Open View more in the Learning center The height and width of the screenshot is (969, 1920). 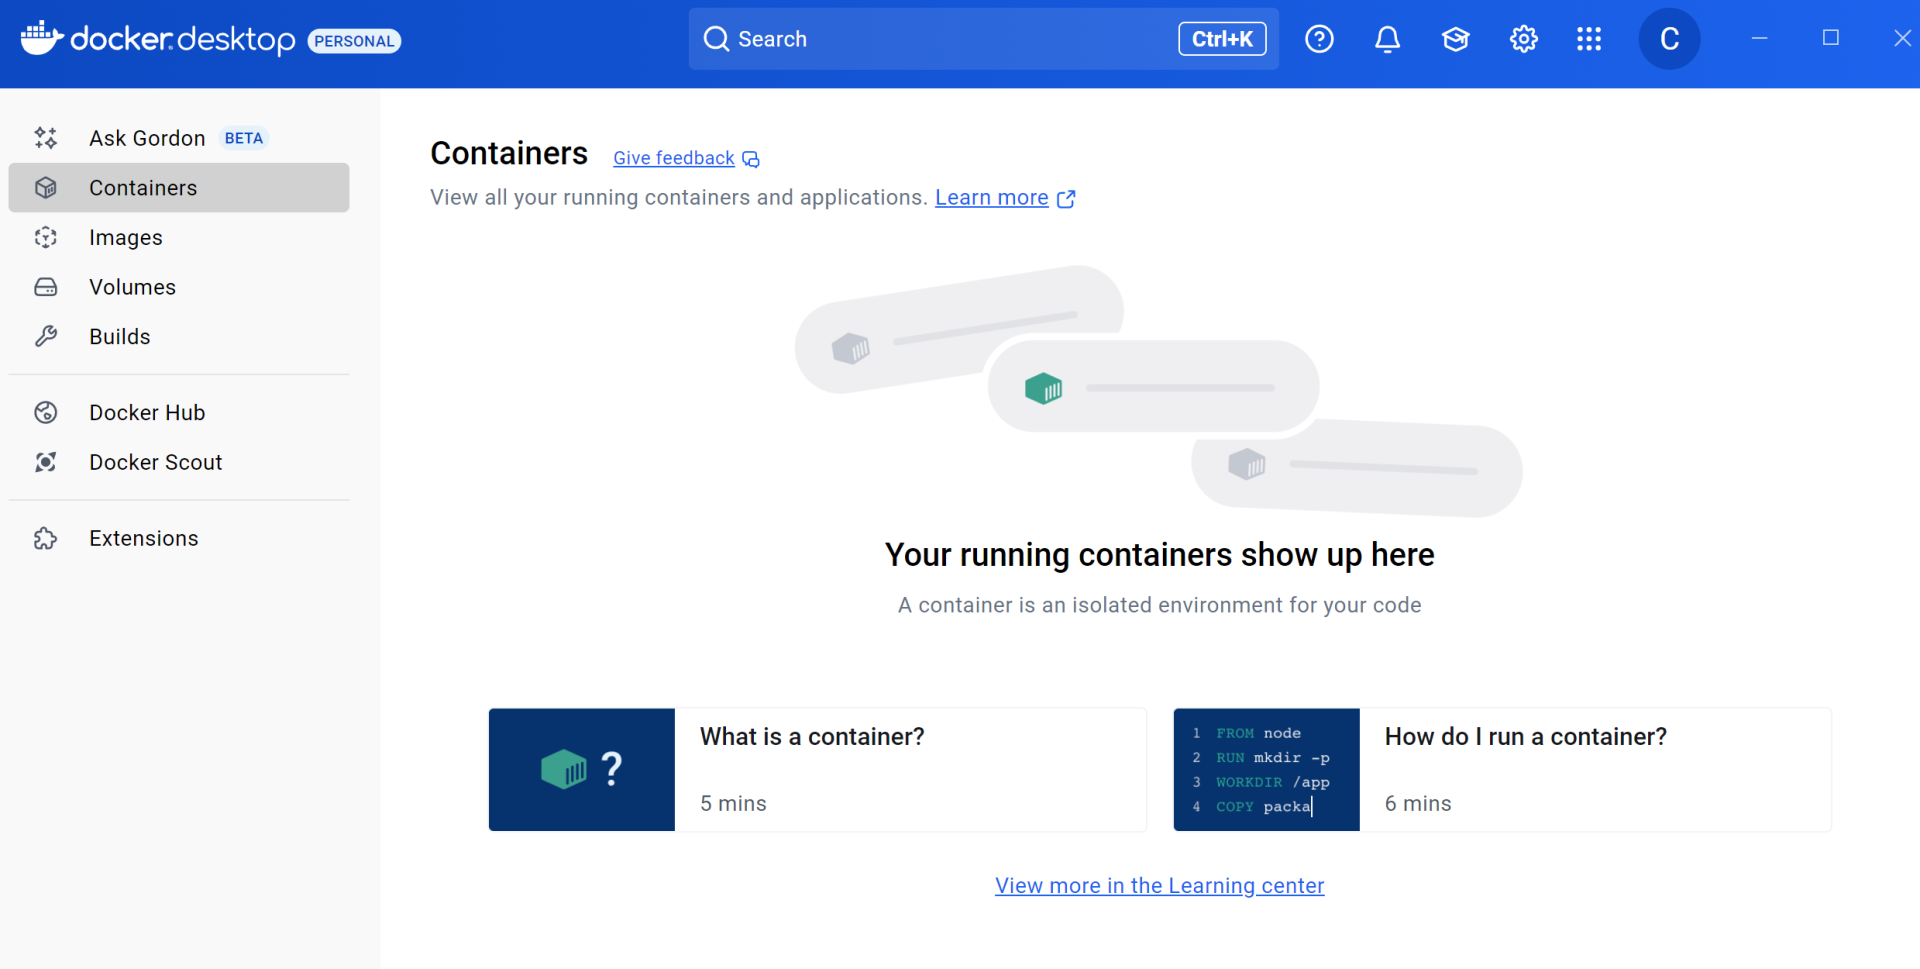1159,886
